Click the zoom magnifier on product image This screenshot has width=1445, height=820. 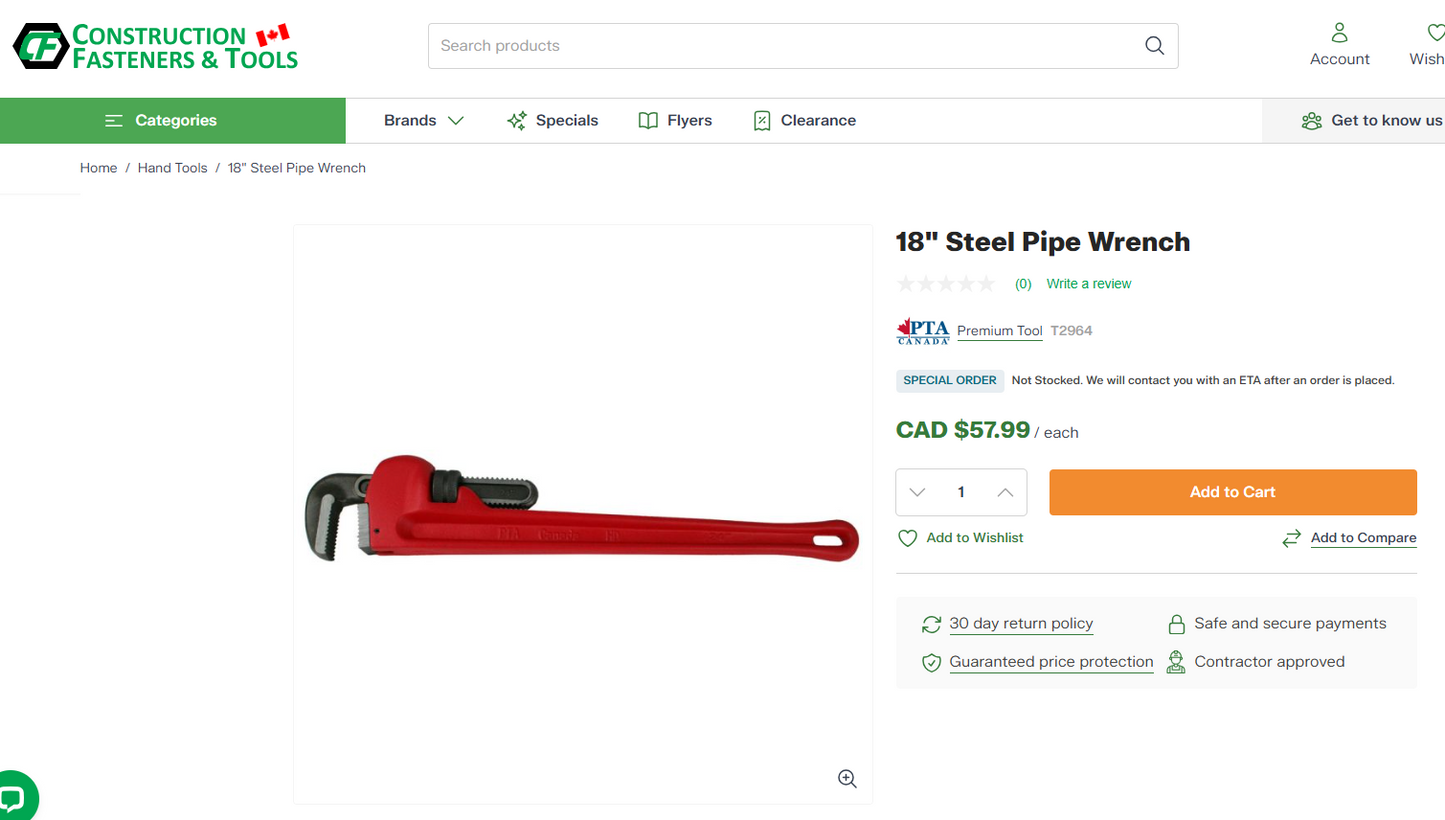click(847, 779)
